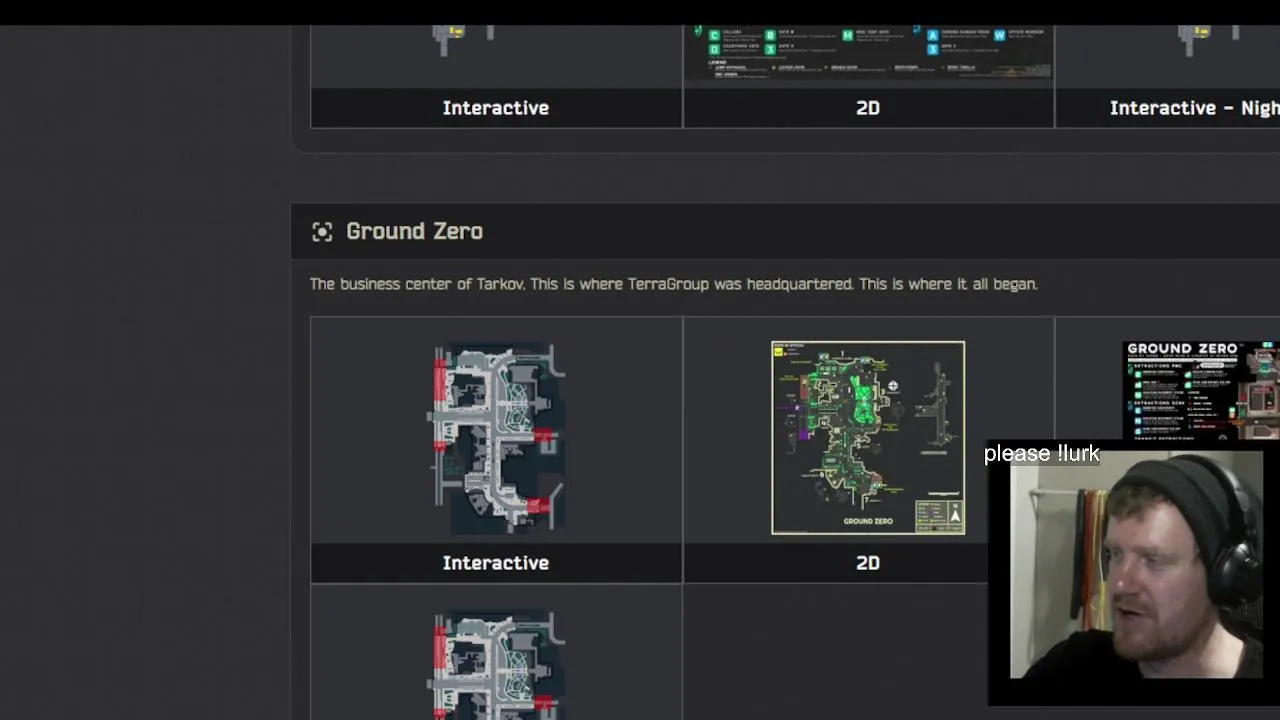Click the upper section's 2D label
Screen dimensions: 1280x720
868,108
